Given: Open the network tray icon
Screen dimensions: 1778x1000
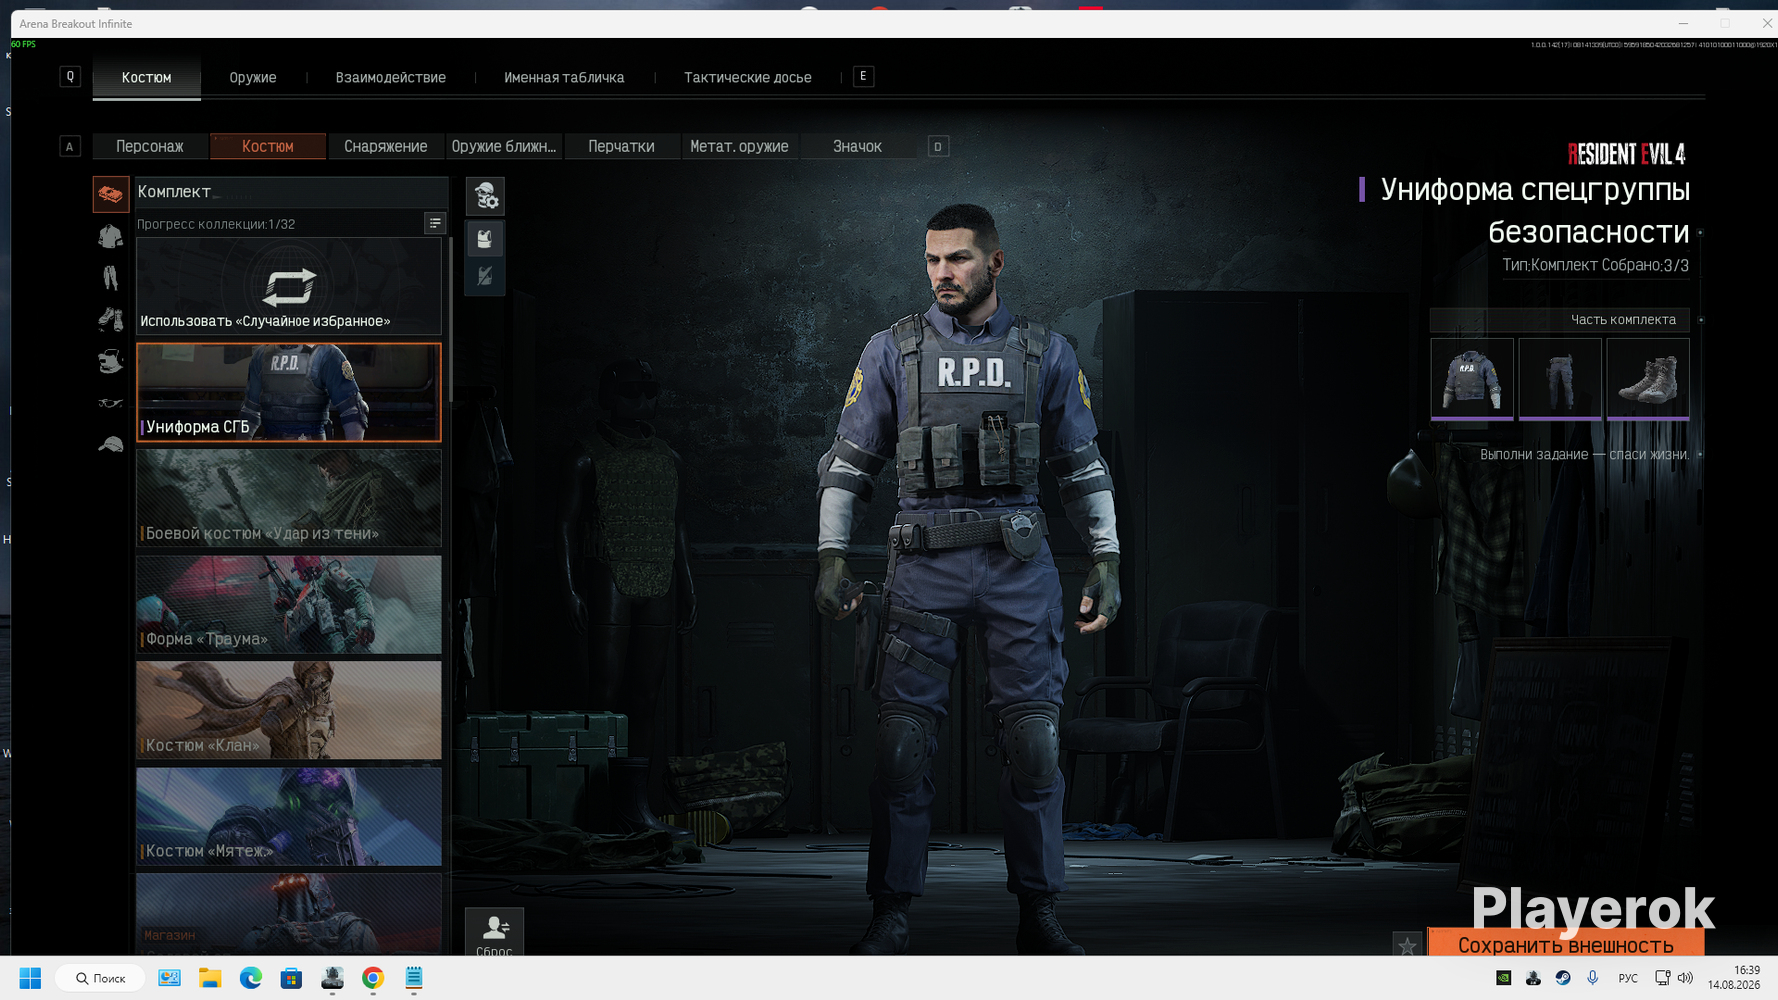Looking at the screenshot, I should [1662, 978].
